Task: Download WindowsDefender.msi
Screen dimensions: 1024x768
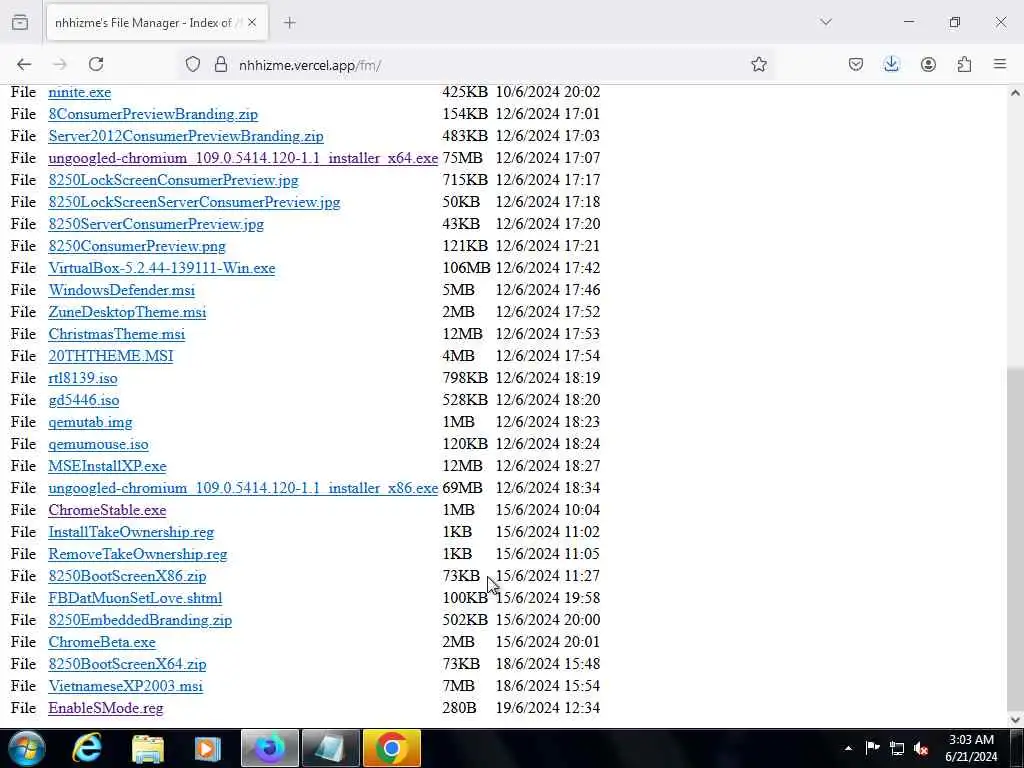Action: coord(121,290)
